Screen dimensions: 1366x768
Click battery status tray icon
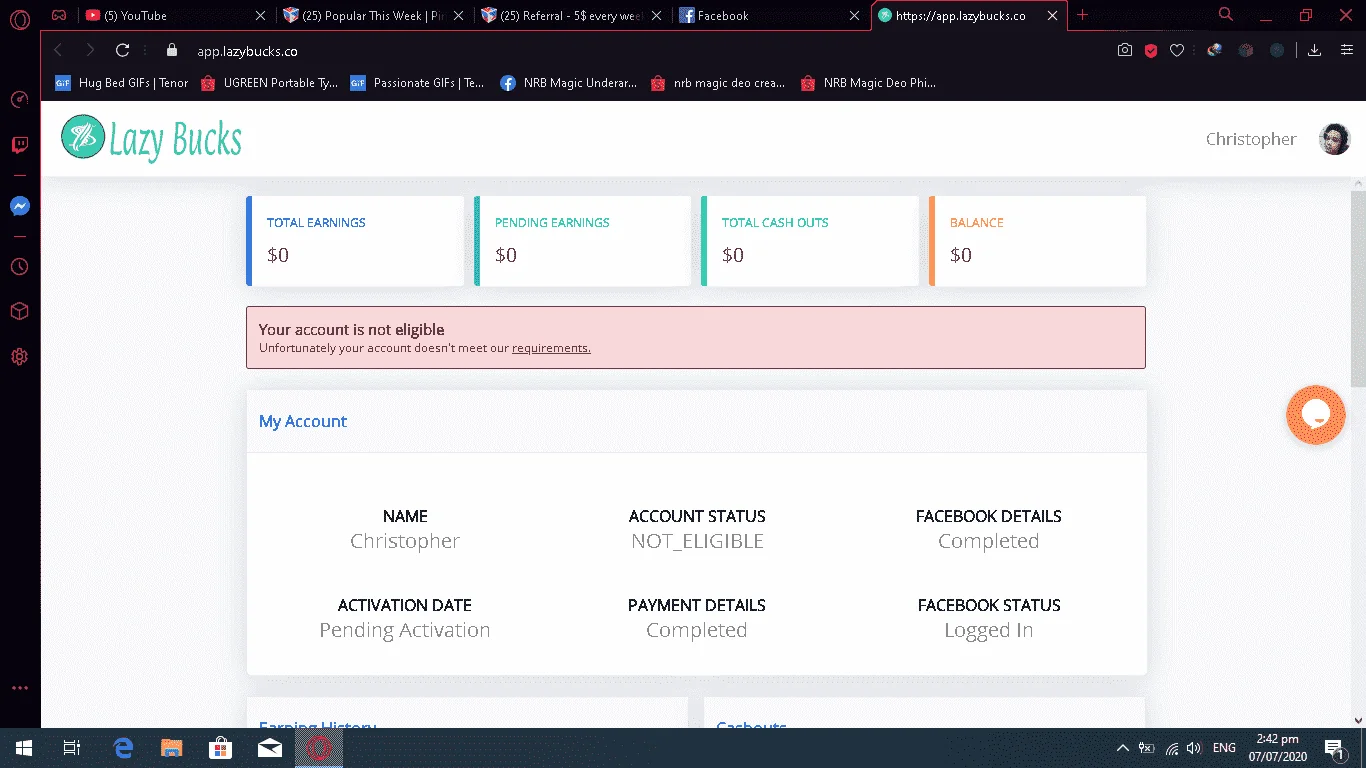coord(1147,748)
